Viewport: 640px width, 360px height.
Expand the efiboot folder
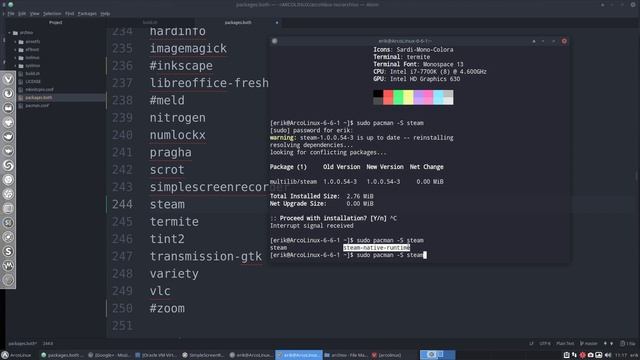(x=16, y=49)
